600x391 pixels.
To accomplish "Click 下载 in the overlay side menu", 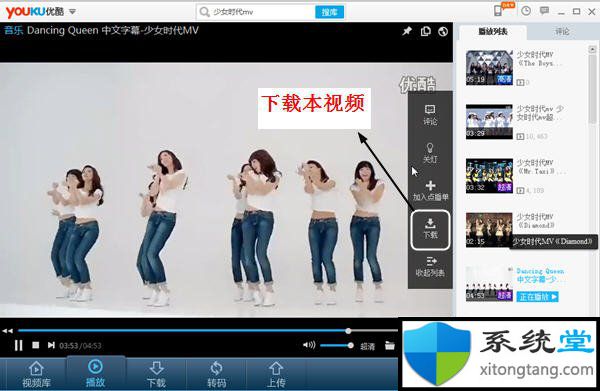I will (x=430, y=229).
